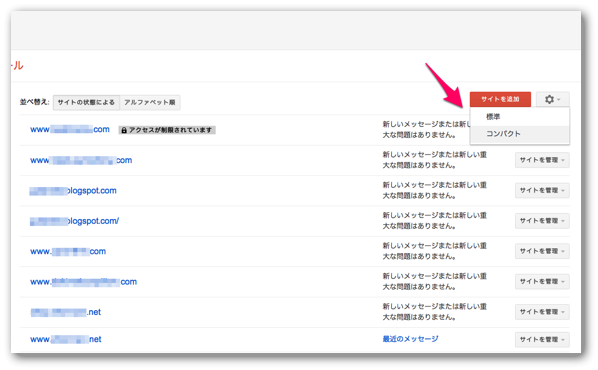Expand サイトを管理 for the blogspot.com row without slash
Viewport: 598px width, 370px height.
click(542, 190)
